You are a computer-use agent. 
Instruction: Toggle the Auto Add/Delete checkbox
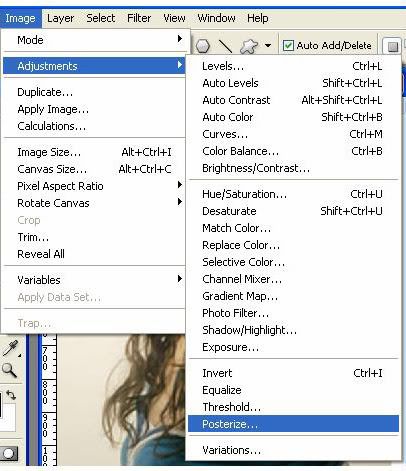[288, 45]
